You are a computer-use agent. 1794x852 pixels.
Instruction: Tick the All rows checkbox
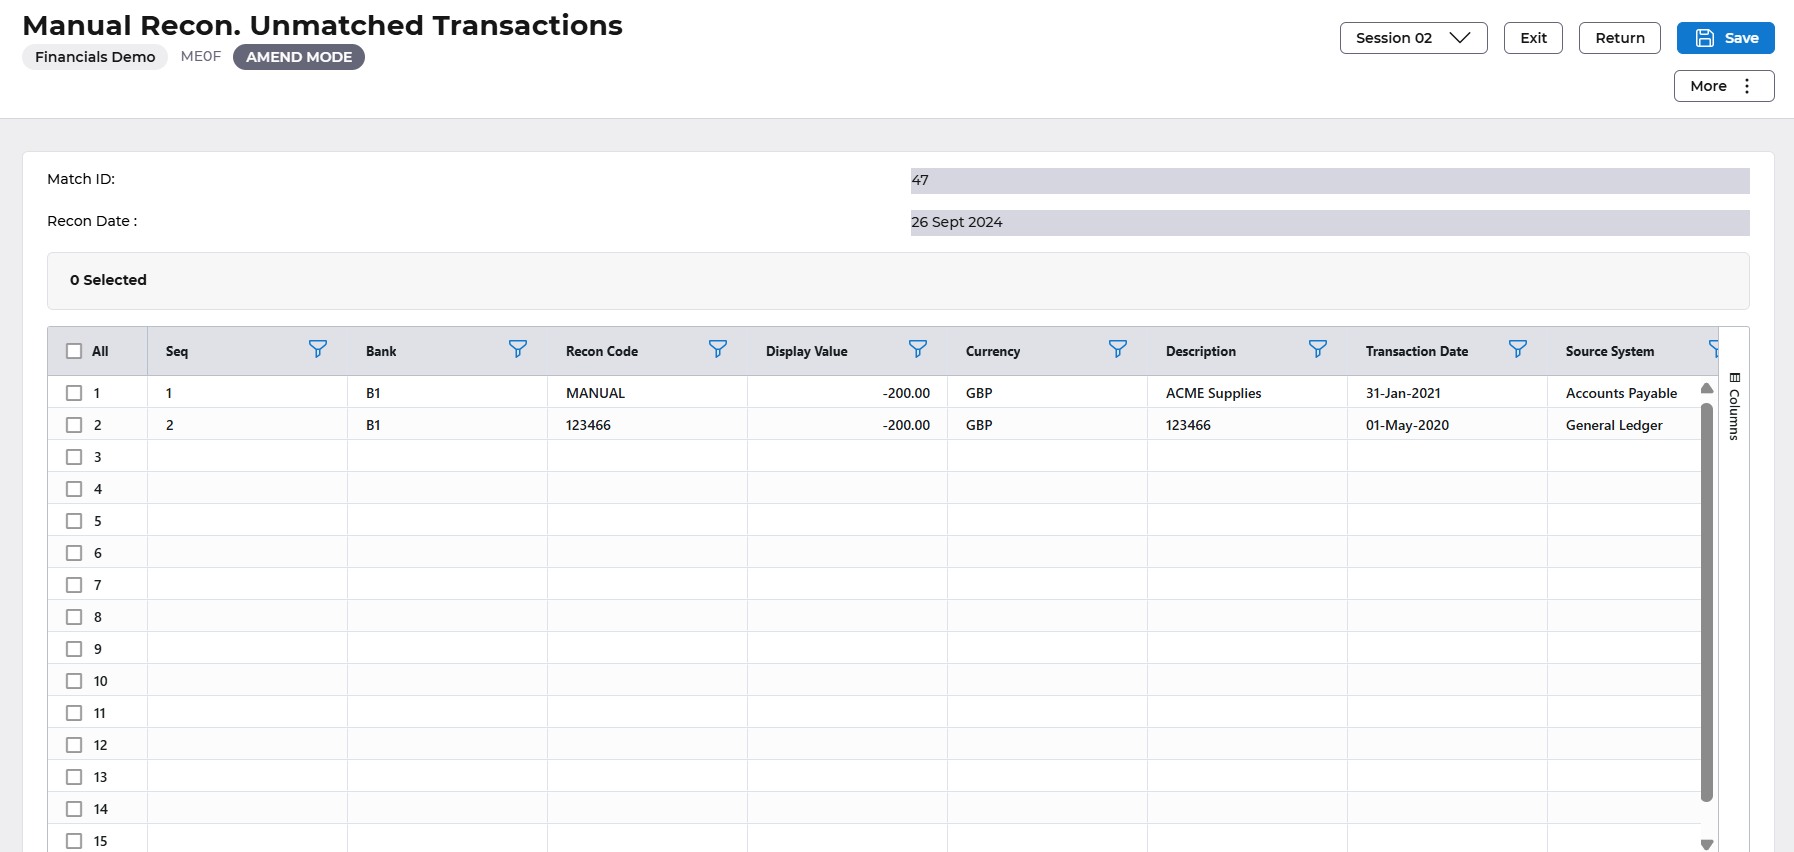[x=74, y=351]
